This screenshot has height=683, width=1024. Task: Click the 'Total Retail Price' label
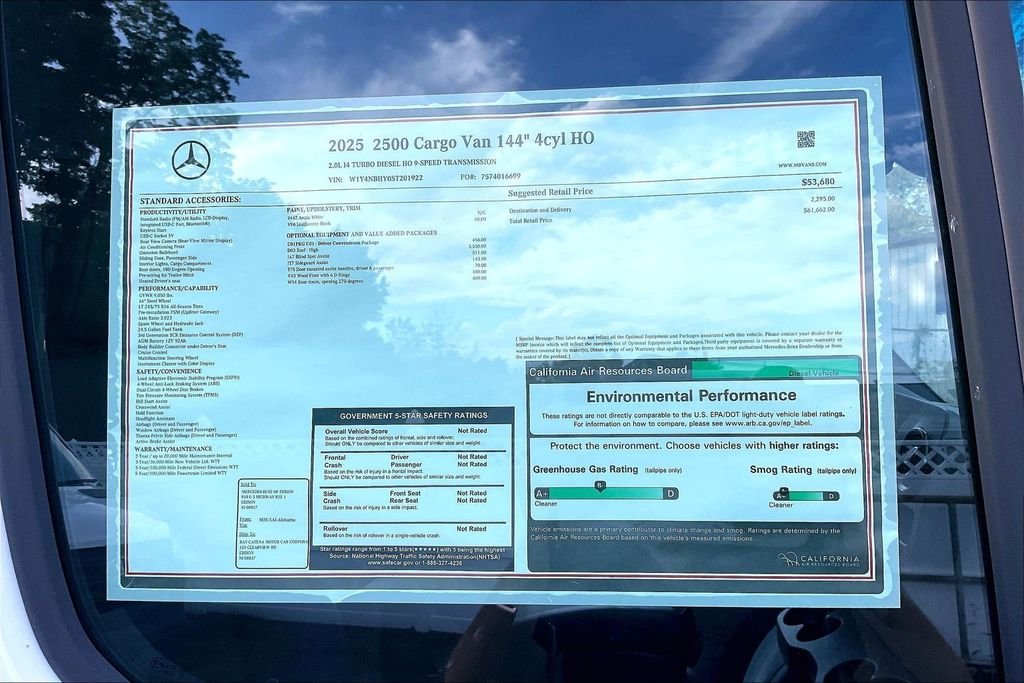pyautogui.click(x=530, y=221)
